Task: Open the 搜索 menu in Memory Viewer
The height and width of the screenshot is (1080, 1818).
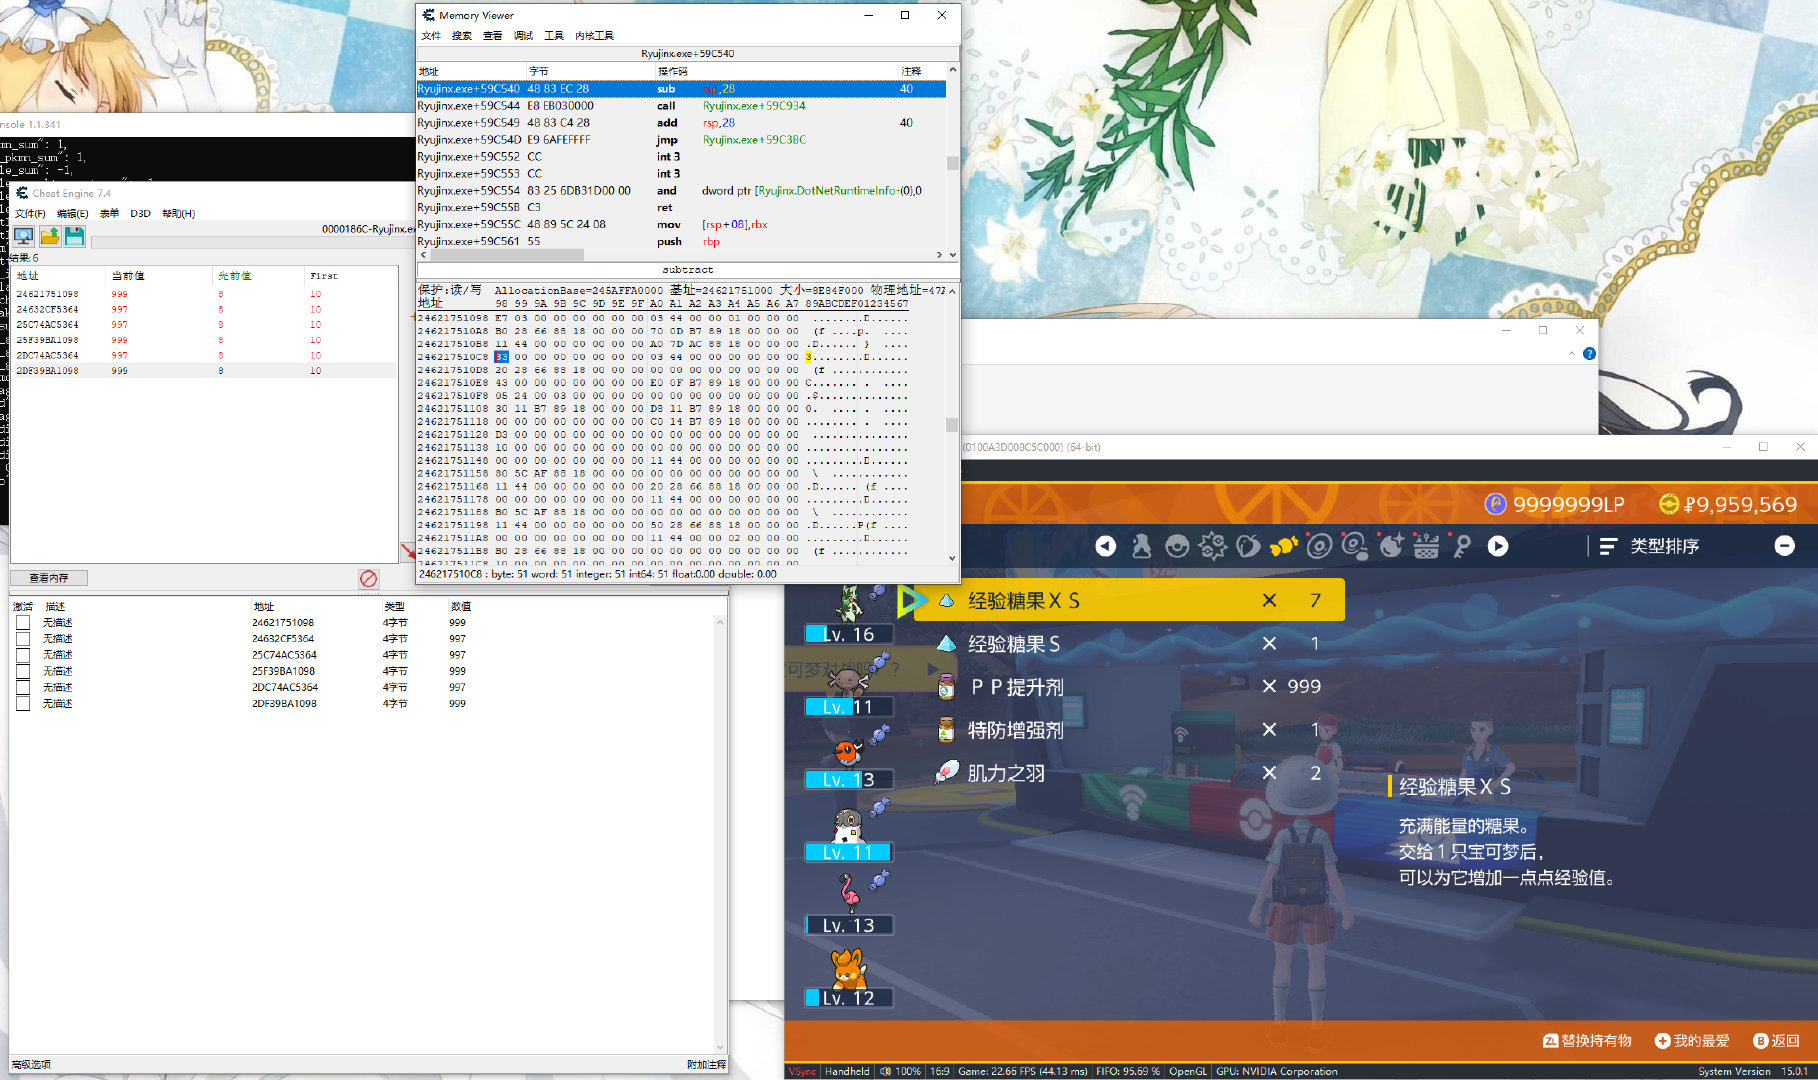Action: coord(462,36)
